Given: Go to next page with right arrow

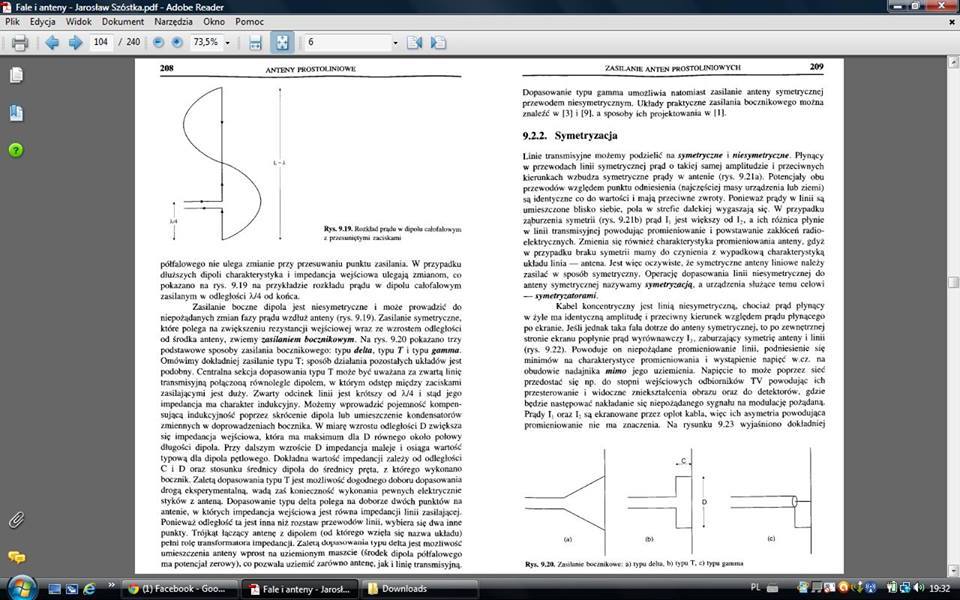Looking at the screenshot, I should pos(75,42).
